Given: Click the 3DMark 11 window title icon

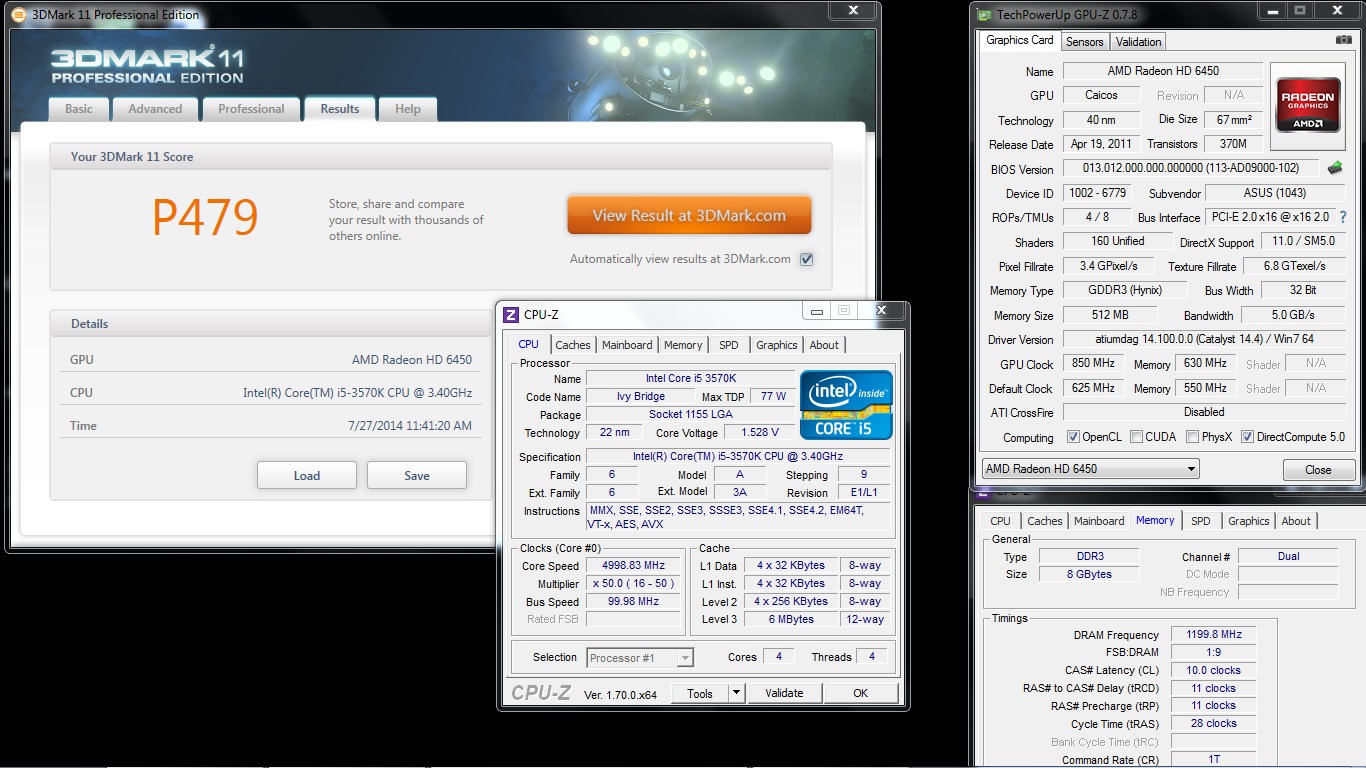Looking at the screenshot, I should pos(18,14).
